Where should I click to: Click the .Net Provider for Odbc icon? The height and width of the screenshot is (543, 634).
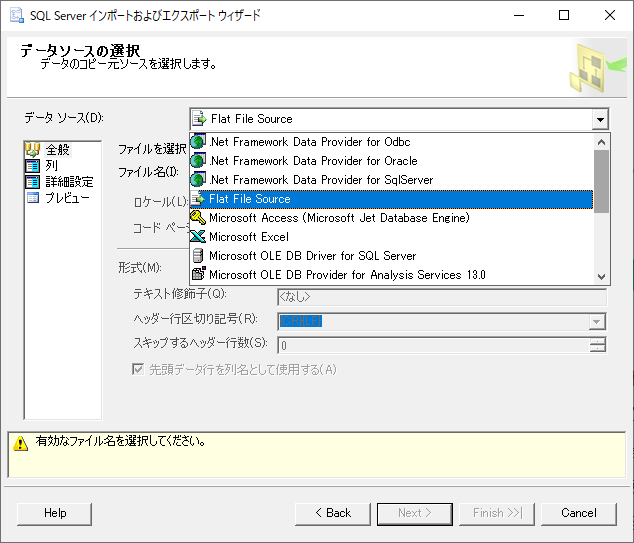(x=198, y=142)
